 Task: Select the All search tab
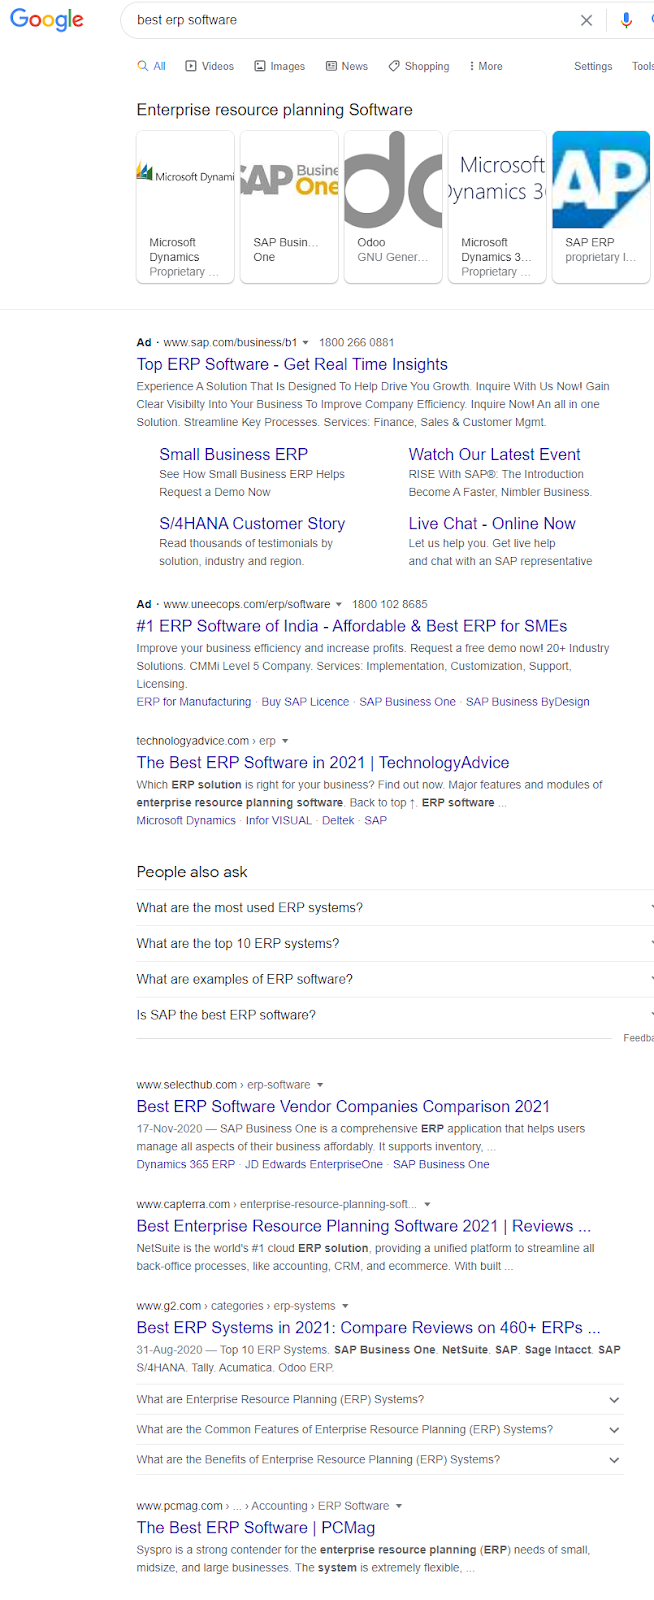pos(152,66)
